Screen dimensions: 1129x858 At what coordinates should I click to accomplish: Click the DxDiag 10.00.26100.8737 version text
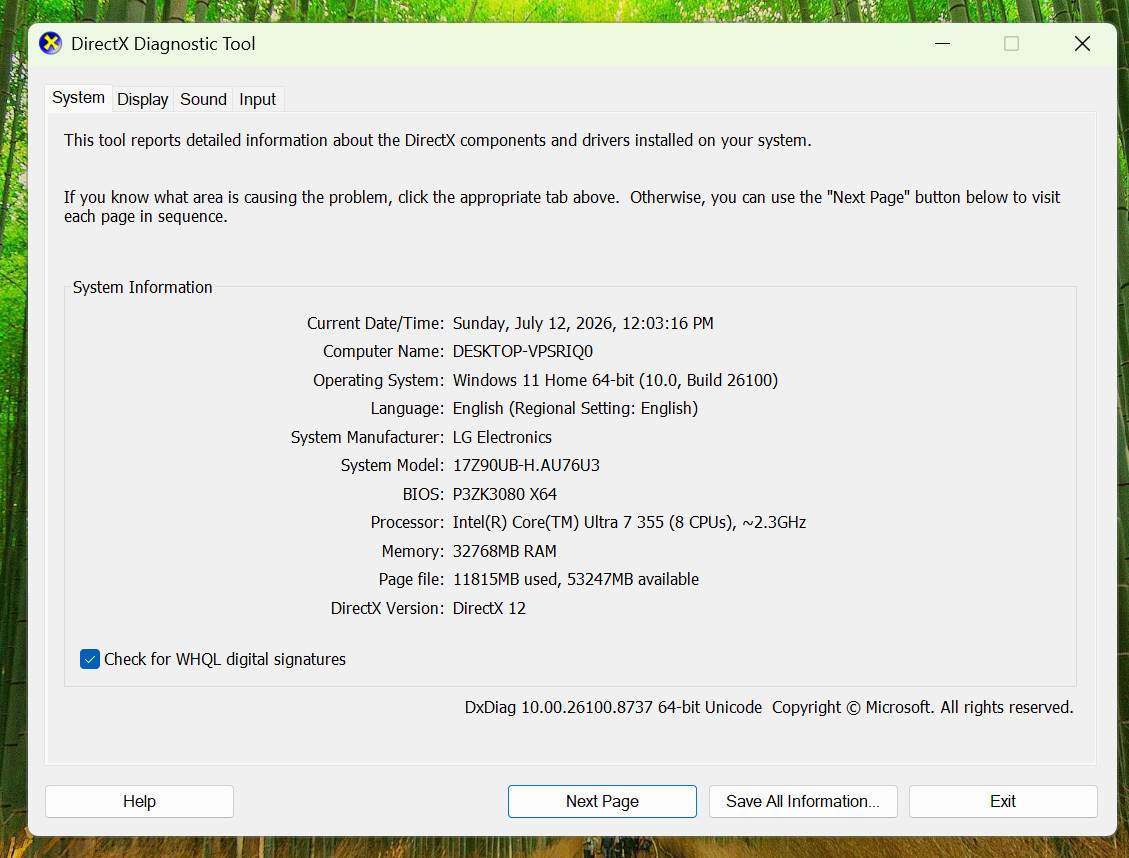[x=613, y=708]
